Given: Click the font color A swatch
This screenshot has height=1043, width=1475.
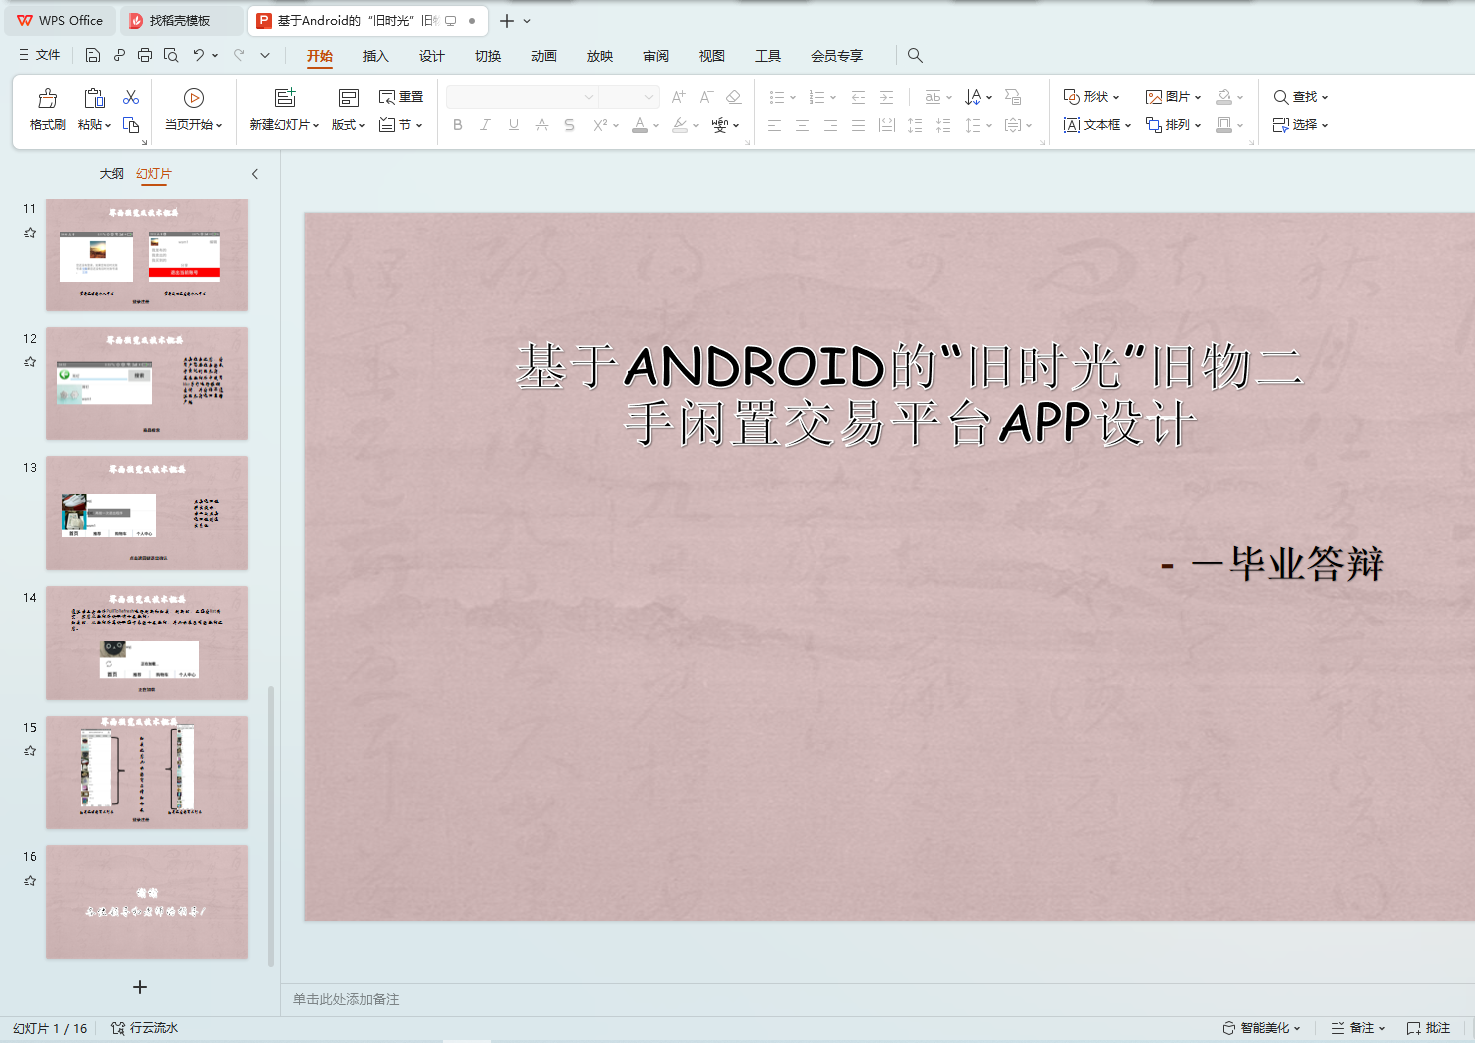Looking at the screenshot, I should click(x=640, y=125).
